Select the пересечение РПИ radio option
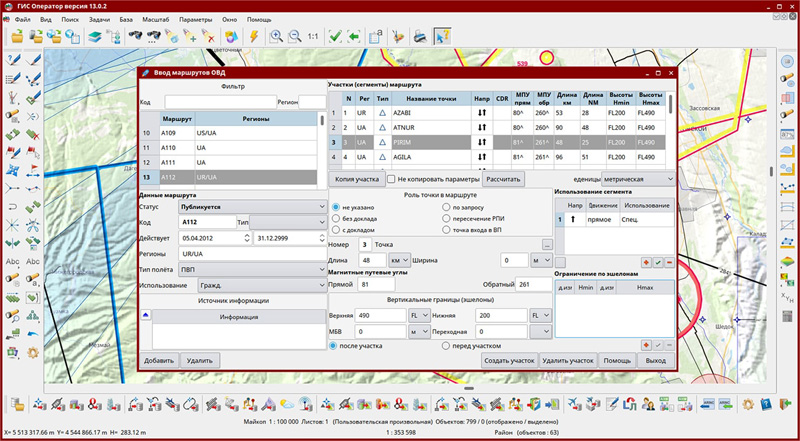The height and width of the screenshot is (441, 800). 445,218
